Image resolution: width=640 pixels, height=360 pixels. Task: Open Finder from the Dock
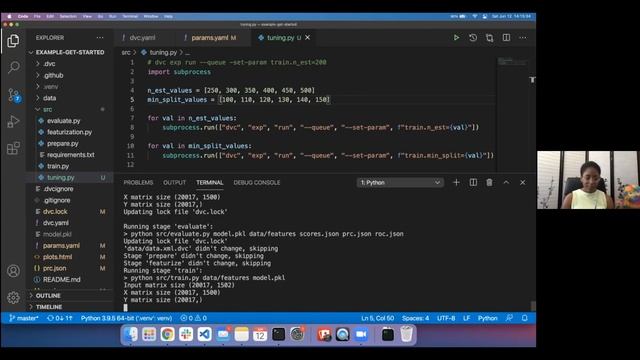131,335
